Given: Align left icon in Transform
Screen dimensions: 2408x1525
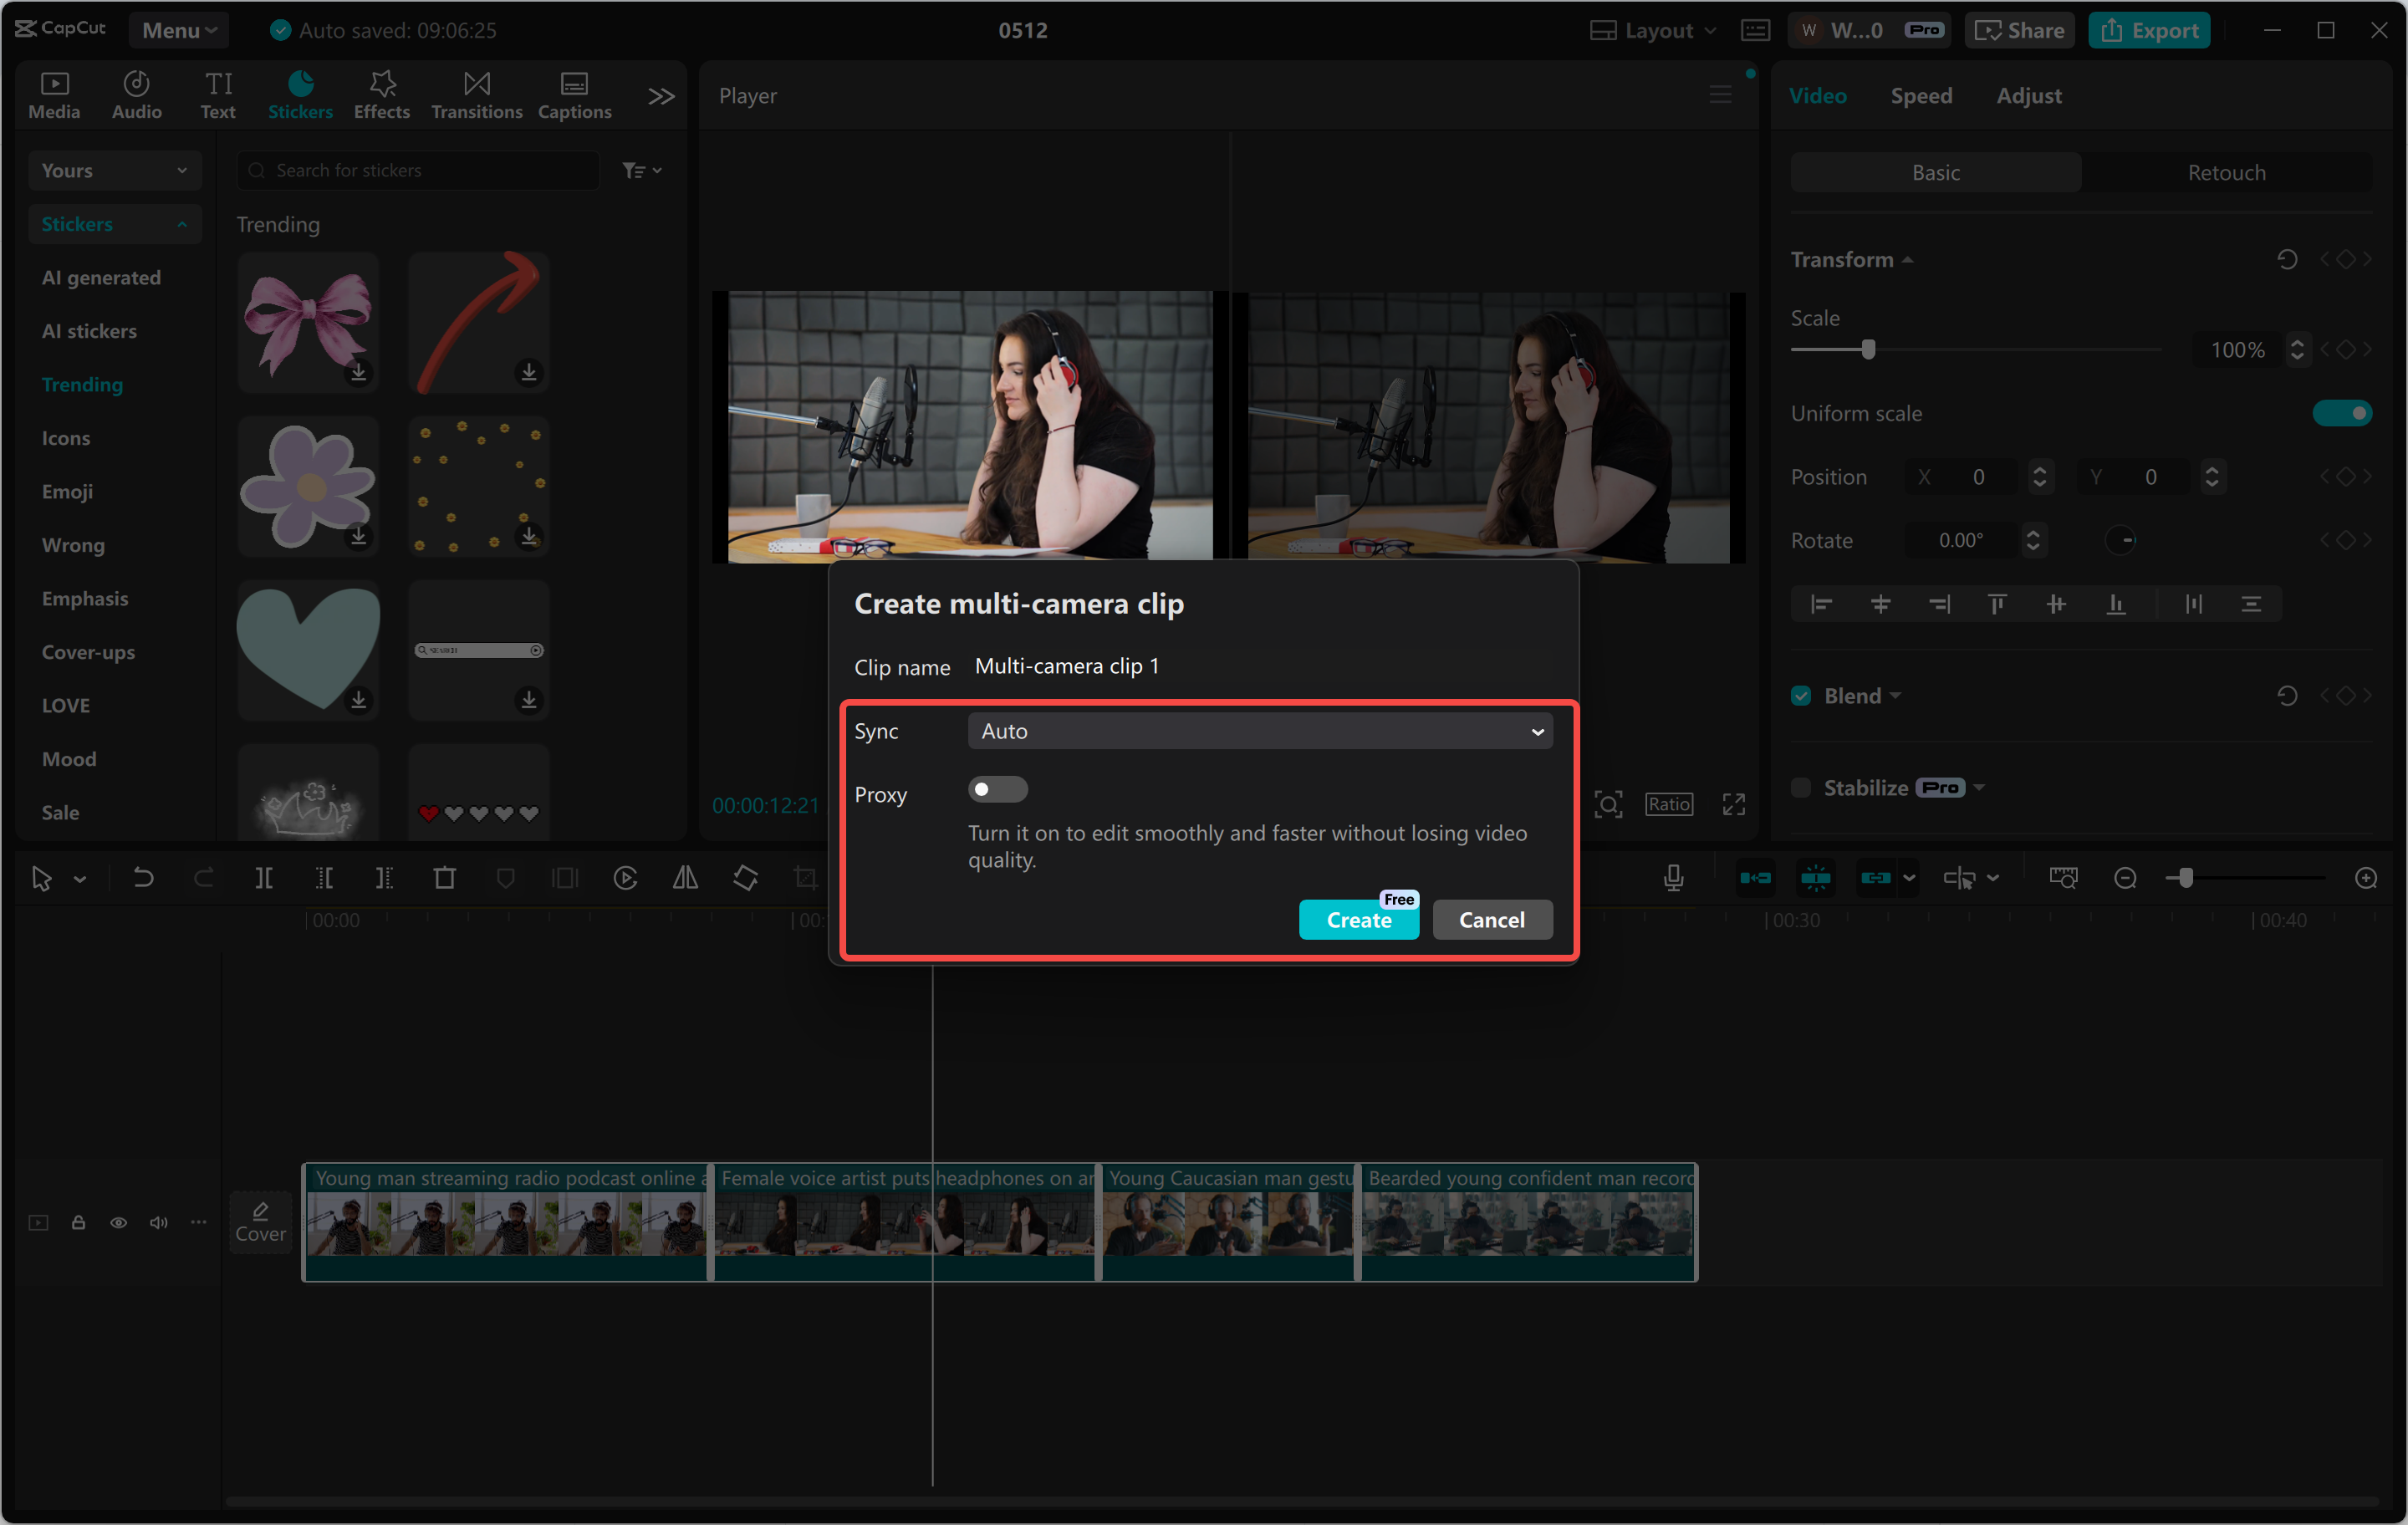Looking at the screenshot, I should tap(1821, 604).
